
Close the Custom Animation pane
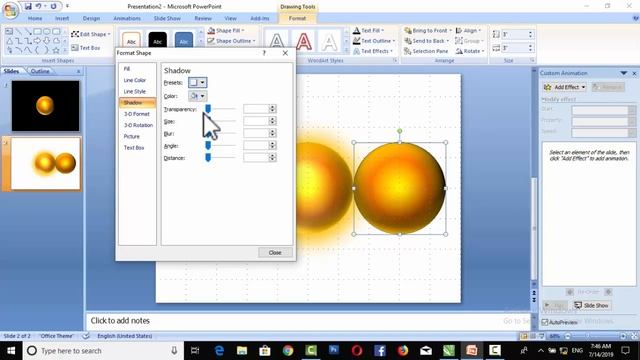(x=634, y=73)
